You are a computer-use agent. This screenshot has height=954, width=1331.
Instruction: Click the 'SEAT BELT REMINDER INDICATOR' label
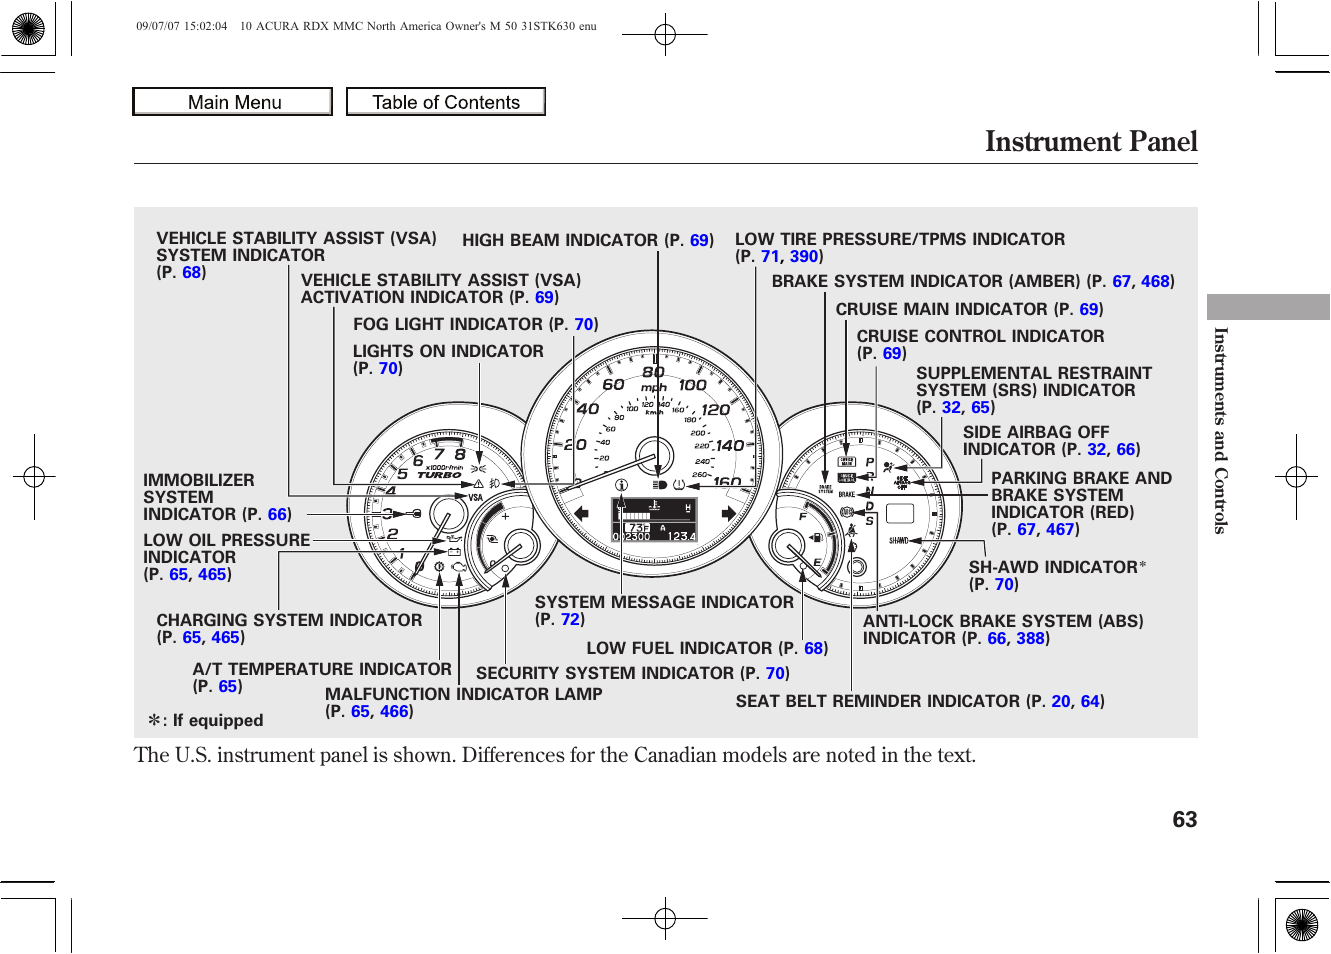pos(877,701)
